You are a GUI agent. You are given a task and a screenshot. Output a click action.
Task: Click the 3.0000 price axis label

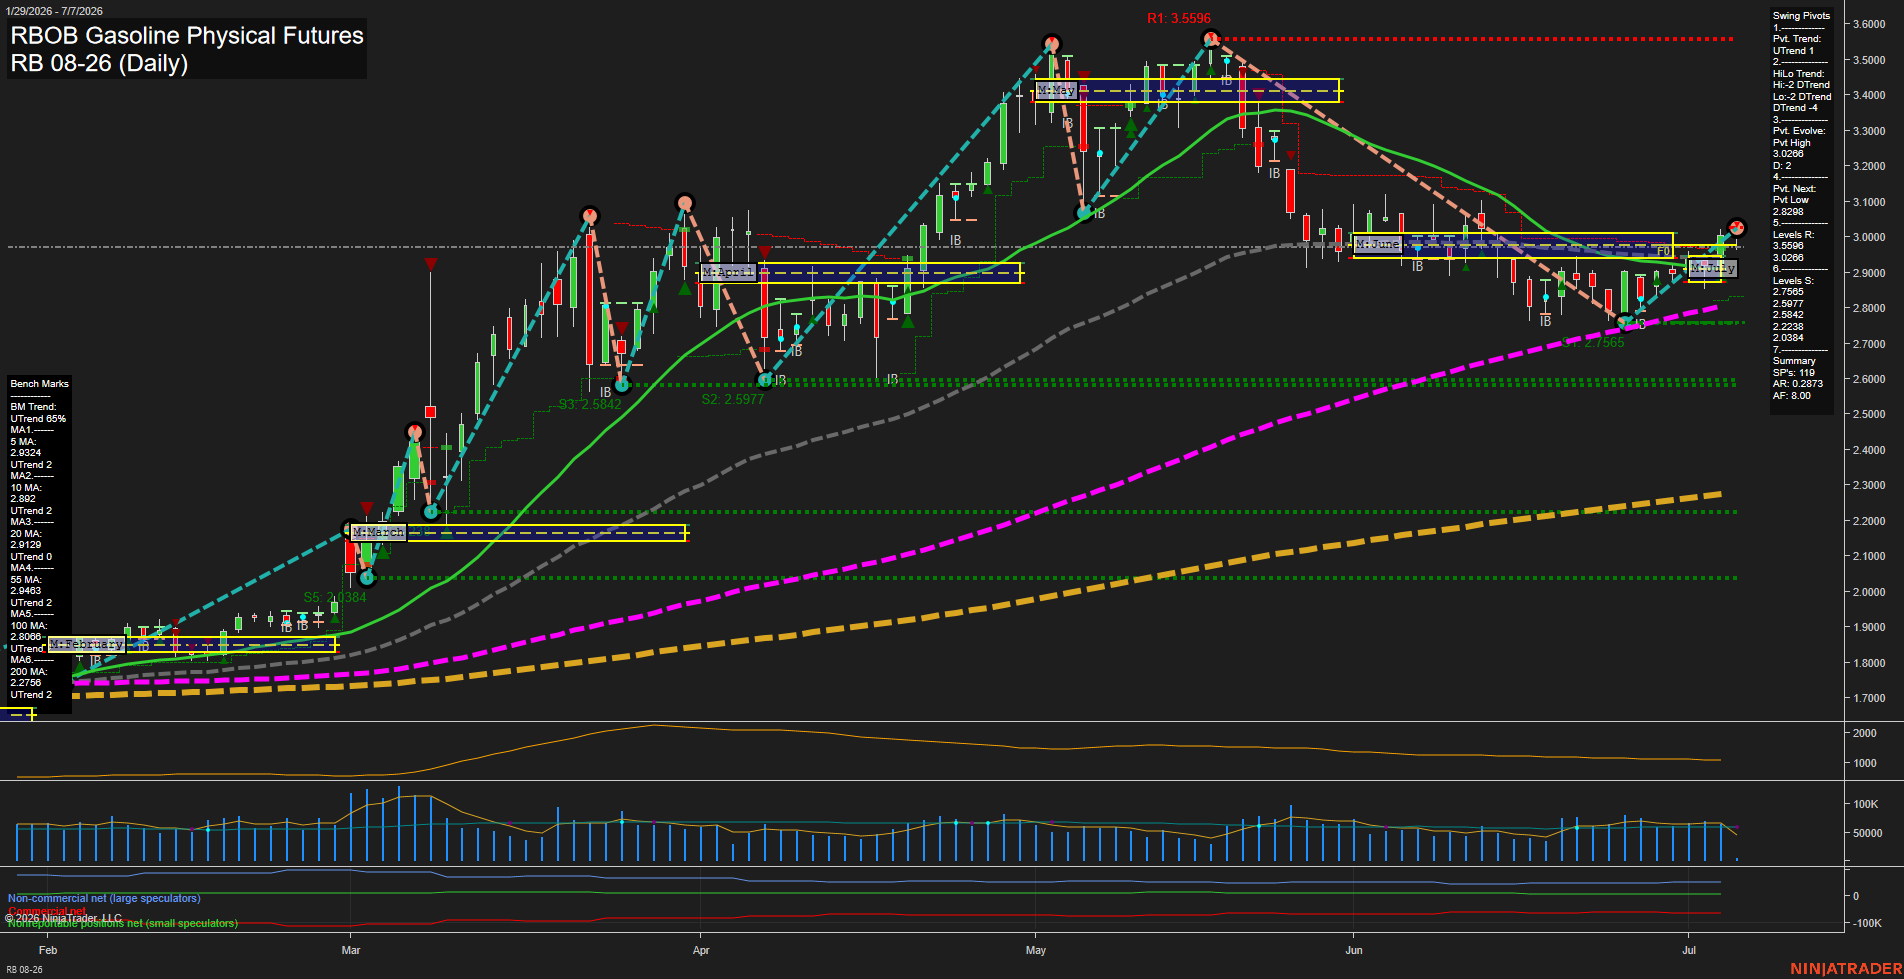point(1870,237)
